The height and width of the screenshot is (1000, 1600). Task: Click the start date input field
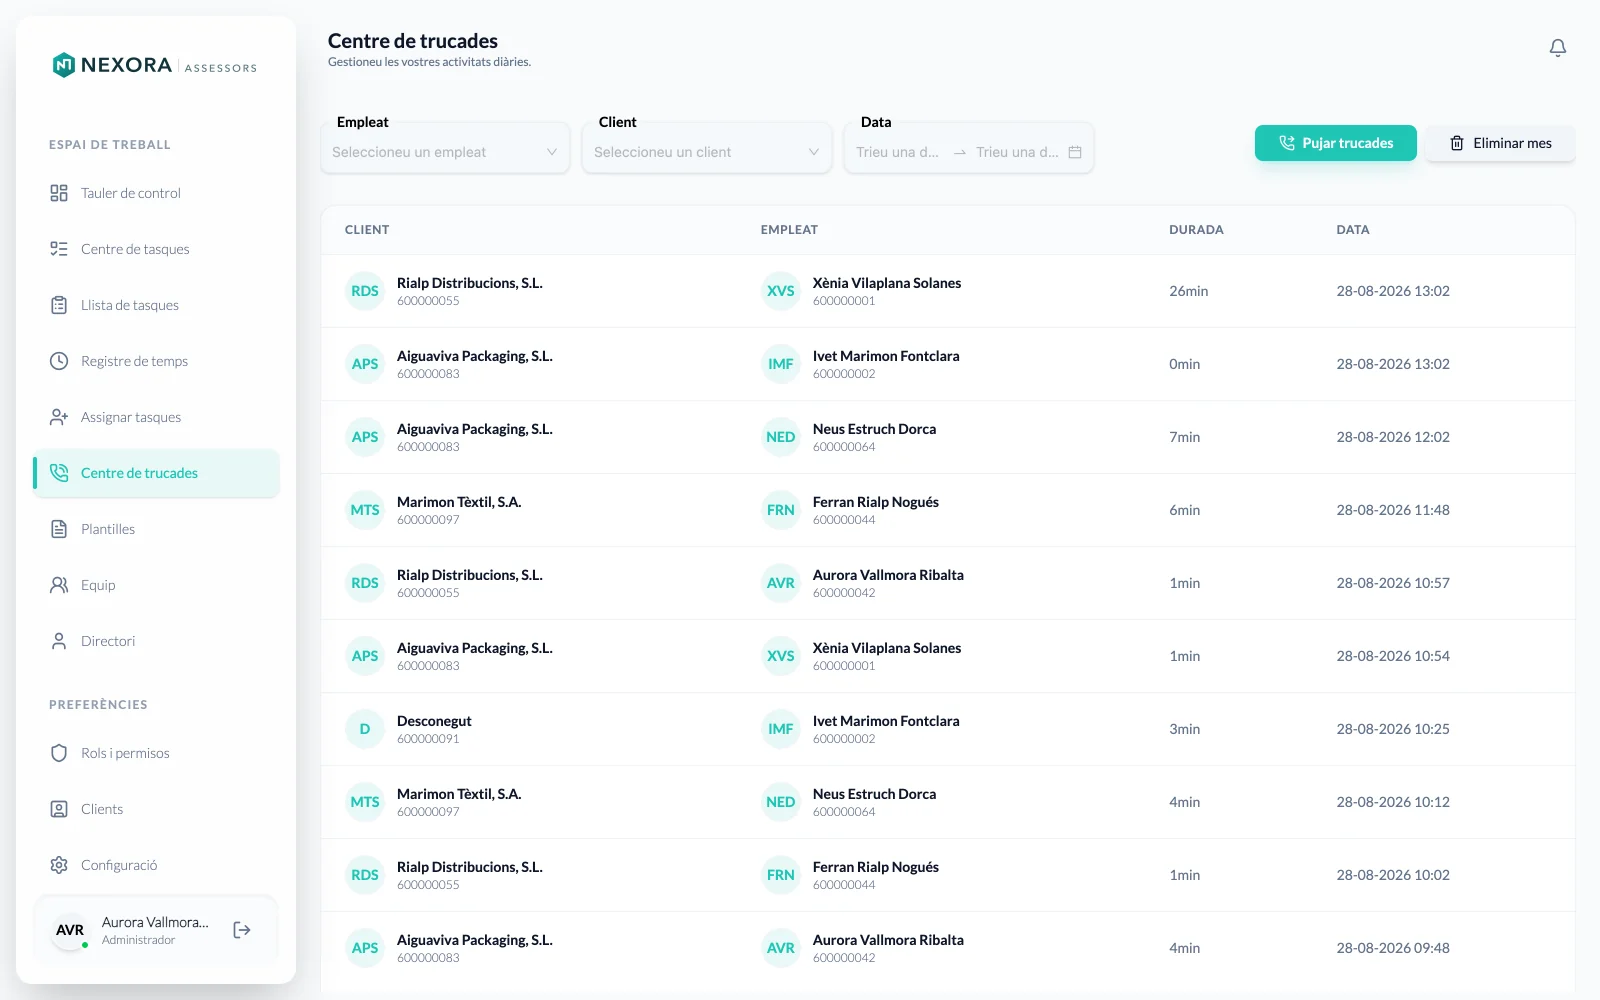pyautogui.click(x=898, y=152)
